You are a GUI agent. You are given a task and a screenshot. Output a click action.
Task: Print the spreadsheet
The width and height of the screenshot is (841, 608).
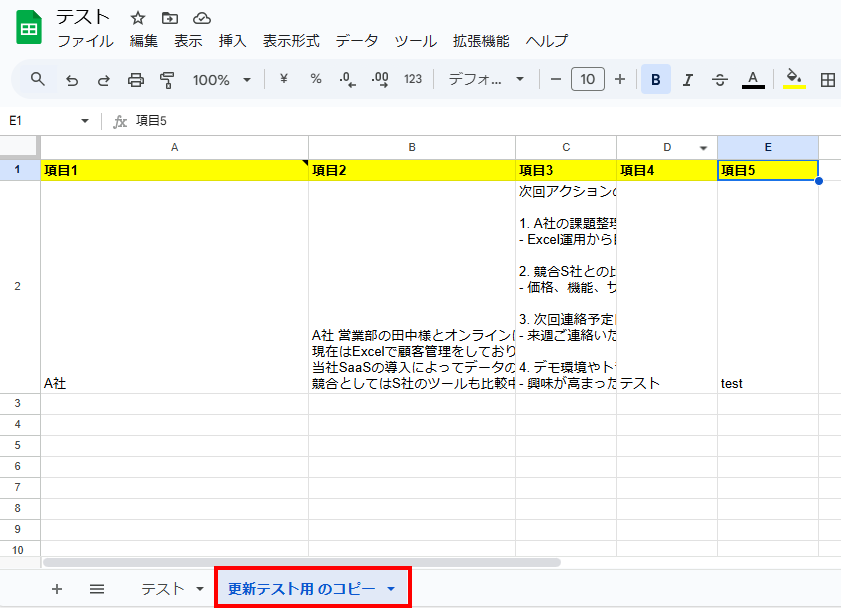pos(136,80)
